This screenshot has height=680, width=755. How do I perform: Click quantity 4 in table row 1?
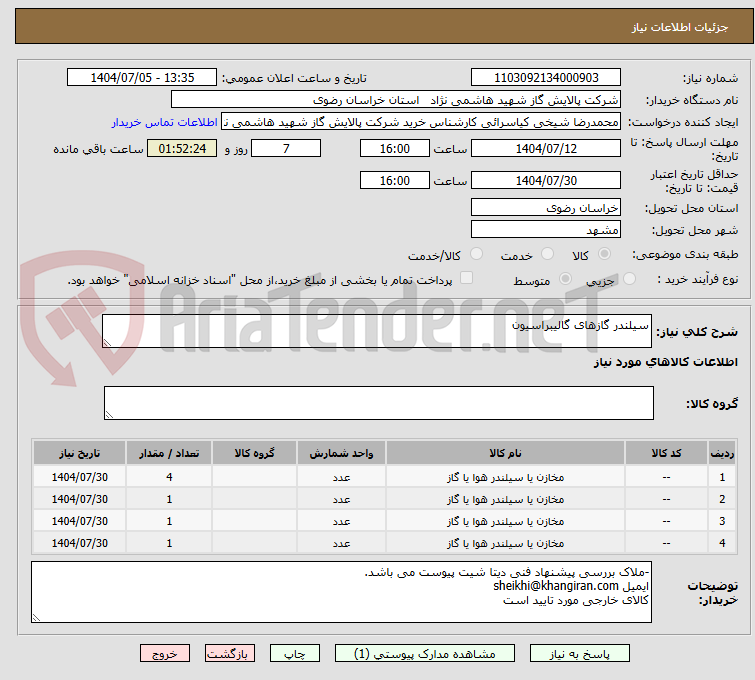[x=169, y=477]
